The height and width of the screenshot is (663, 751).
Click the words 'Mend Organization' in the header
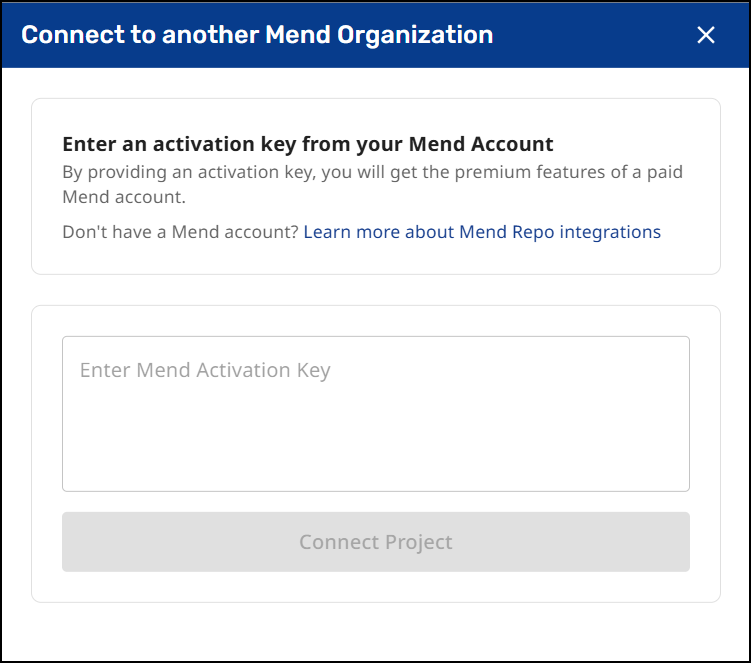[x=379, y=35]
